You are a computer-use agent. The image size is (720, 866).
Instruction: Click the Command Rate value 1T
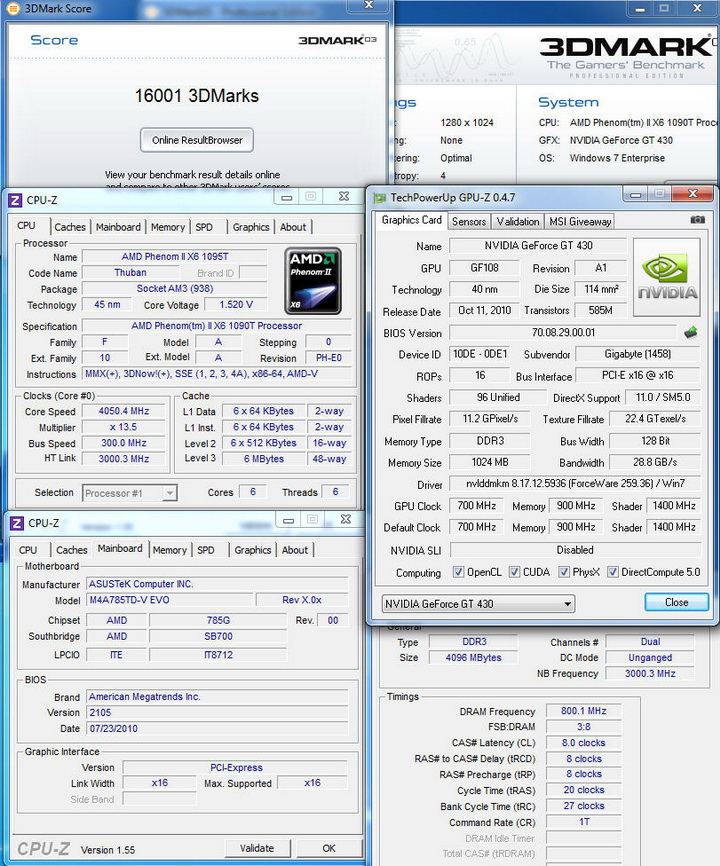[584, 822]
